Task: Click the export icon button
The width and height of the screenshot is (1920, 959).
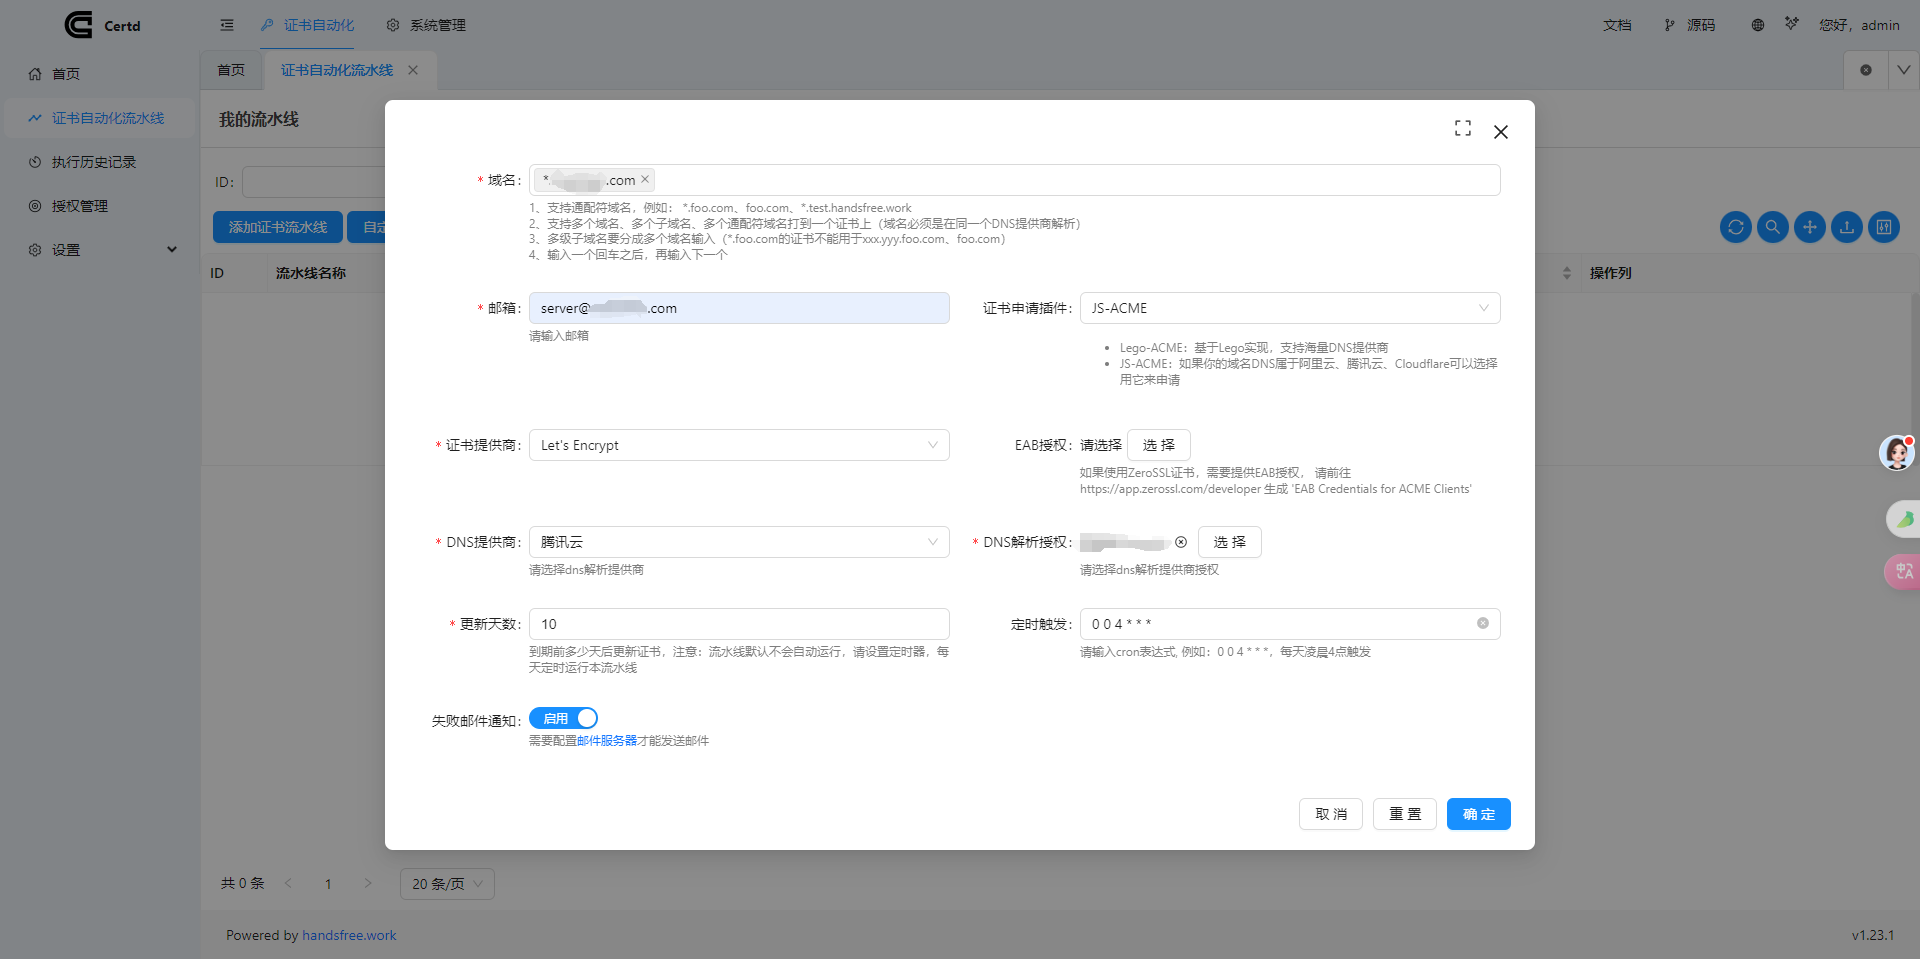Action: pos(1847,227)
